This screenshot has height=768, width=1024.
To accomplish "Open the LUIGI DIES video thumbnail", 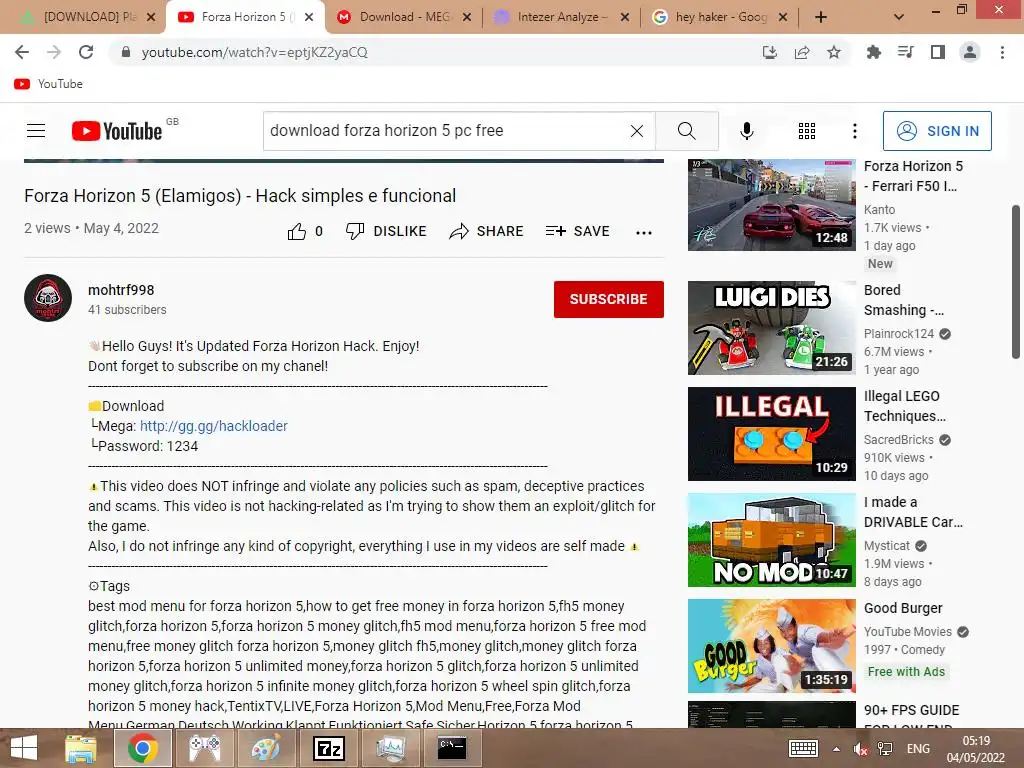I will (771, 328).
